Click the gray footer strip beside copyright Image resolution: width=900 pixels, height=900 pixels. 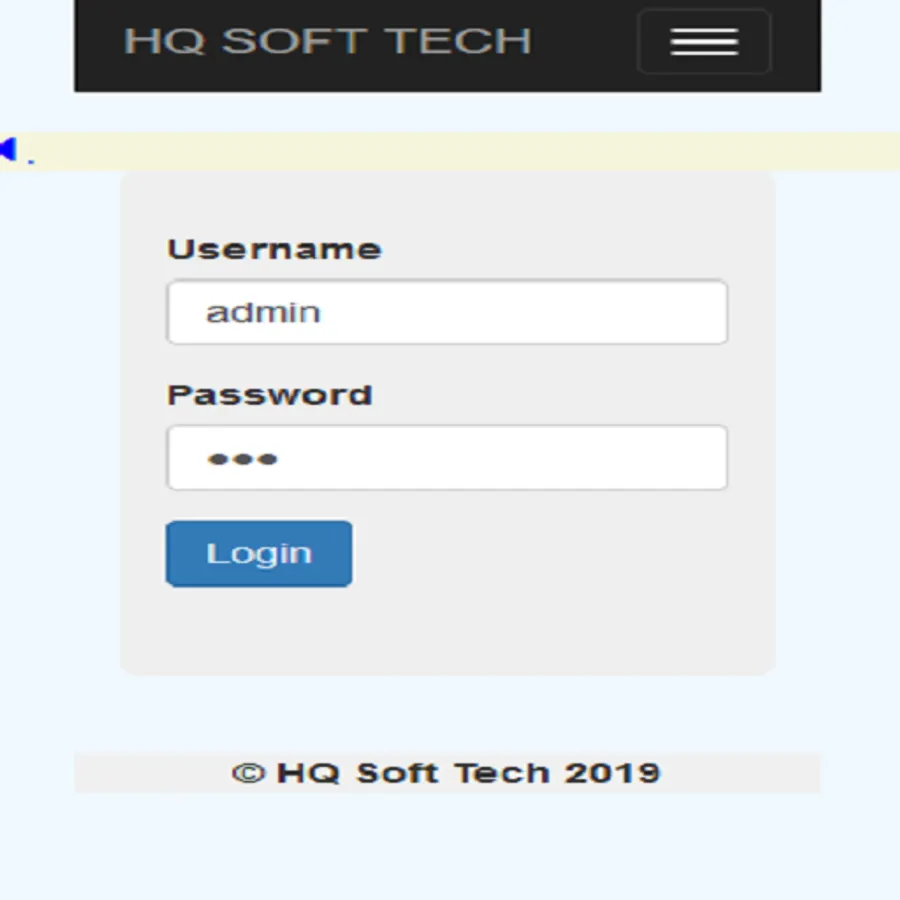pos(740,773)
